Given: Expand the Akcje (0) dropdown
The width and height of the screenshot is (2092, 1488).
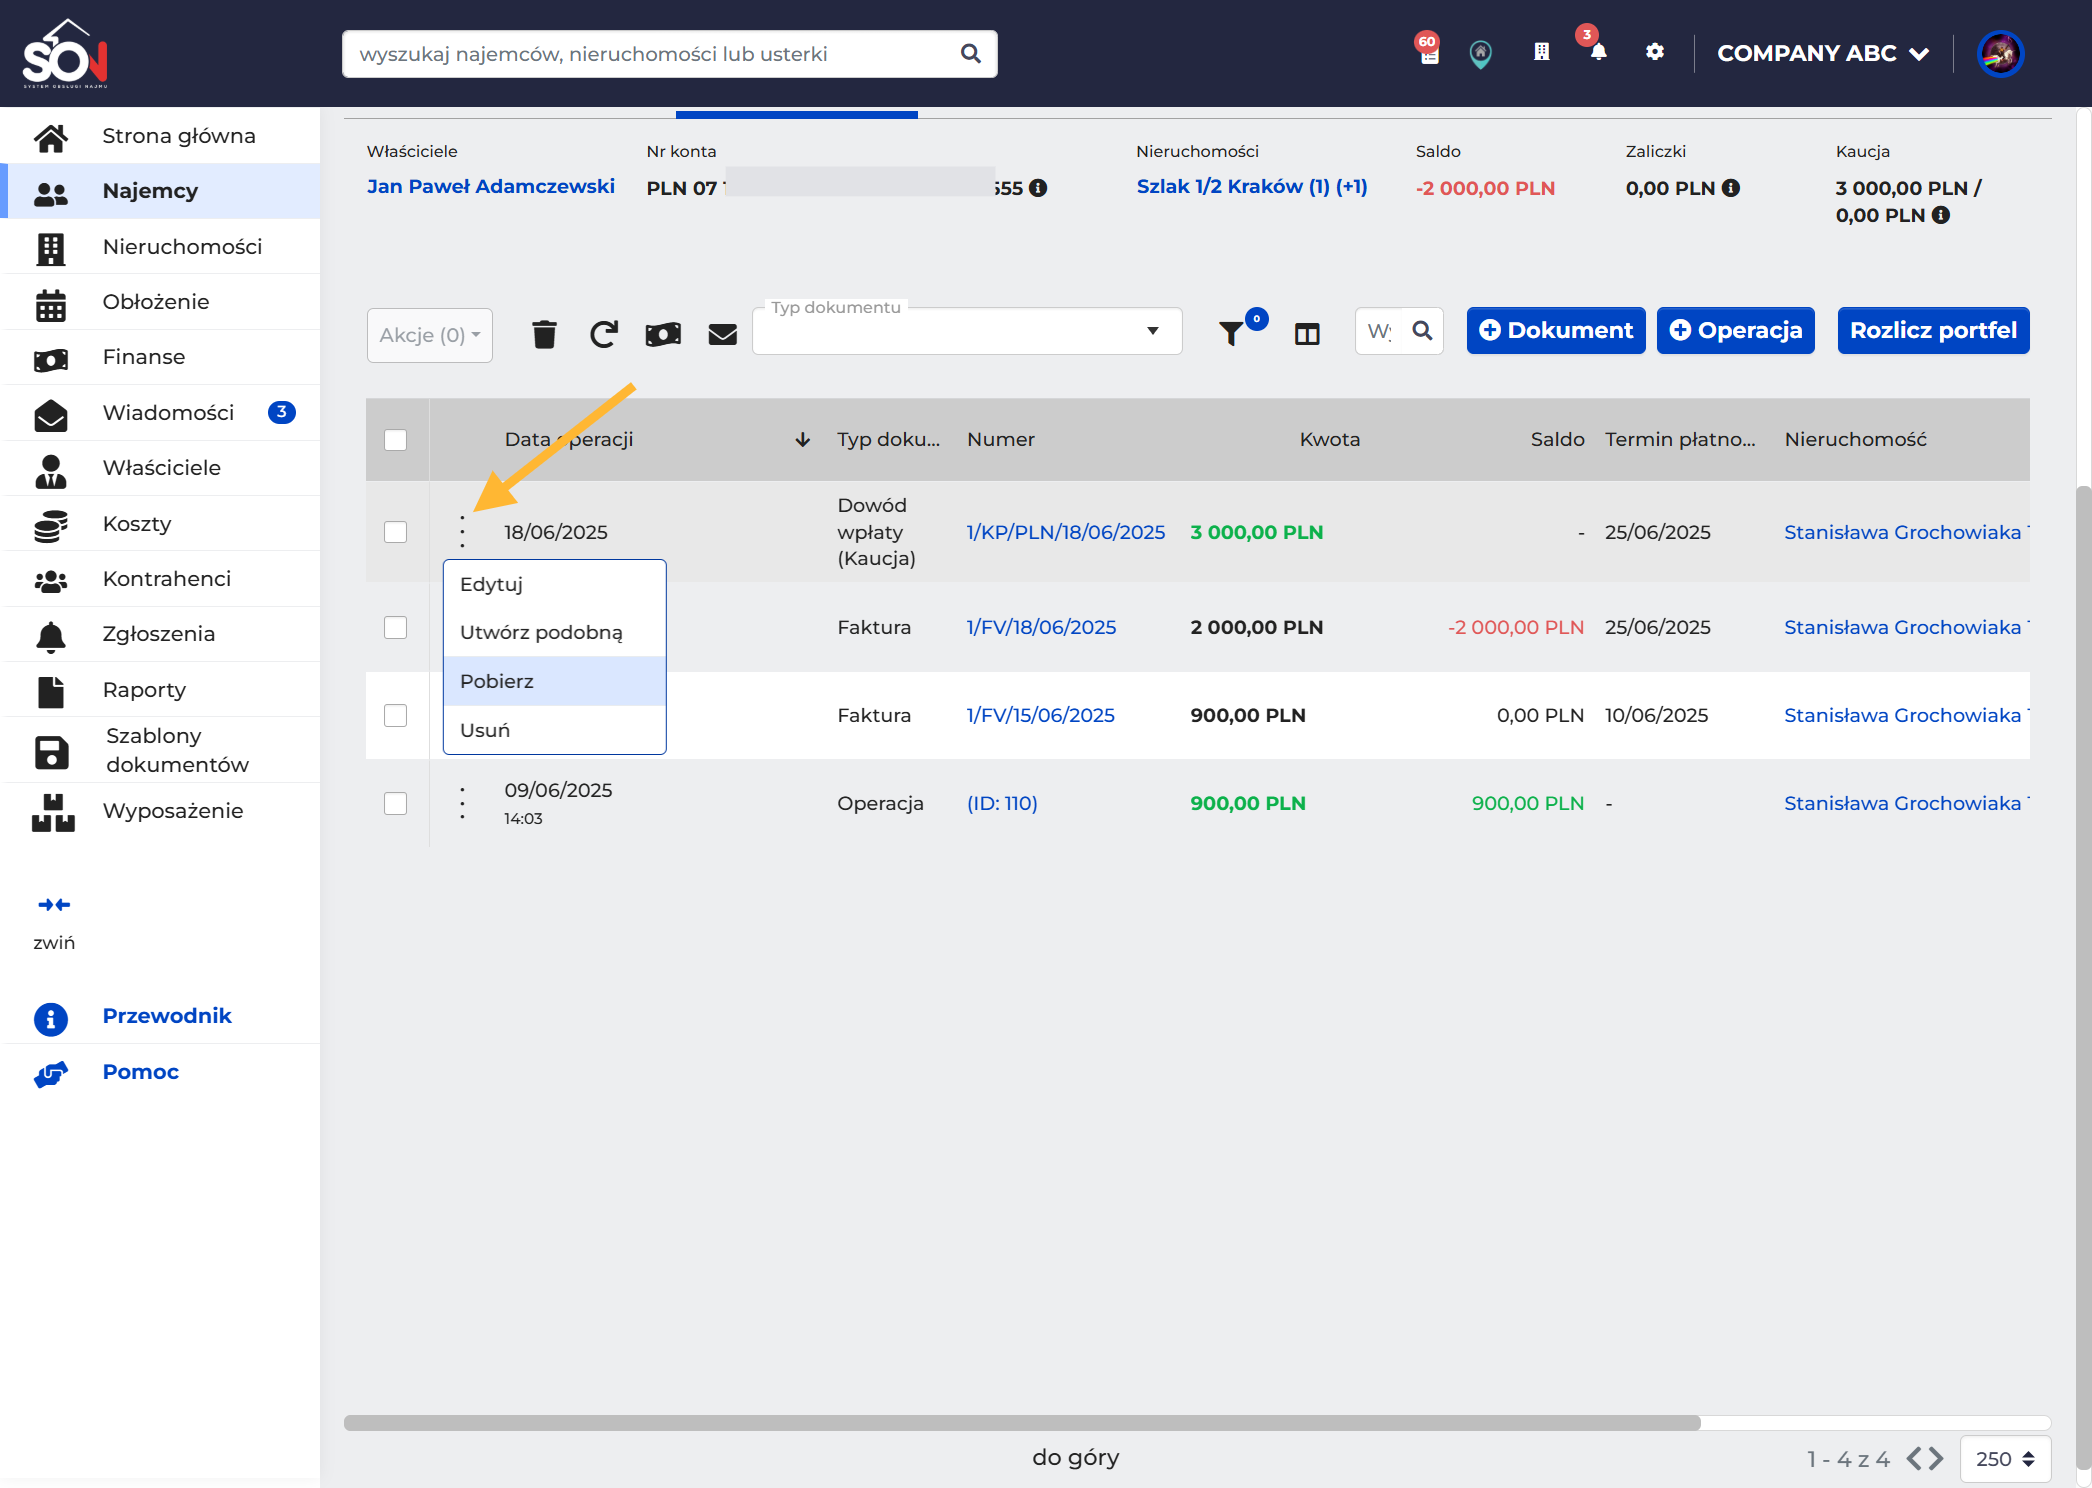Looking at the screenshot, I should tap(430, 335).
